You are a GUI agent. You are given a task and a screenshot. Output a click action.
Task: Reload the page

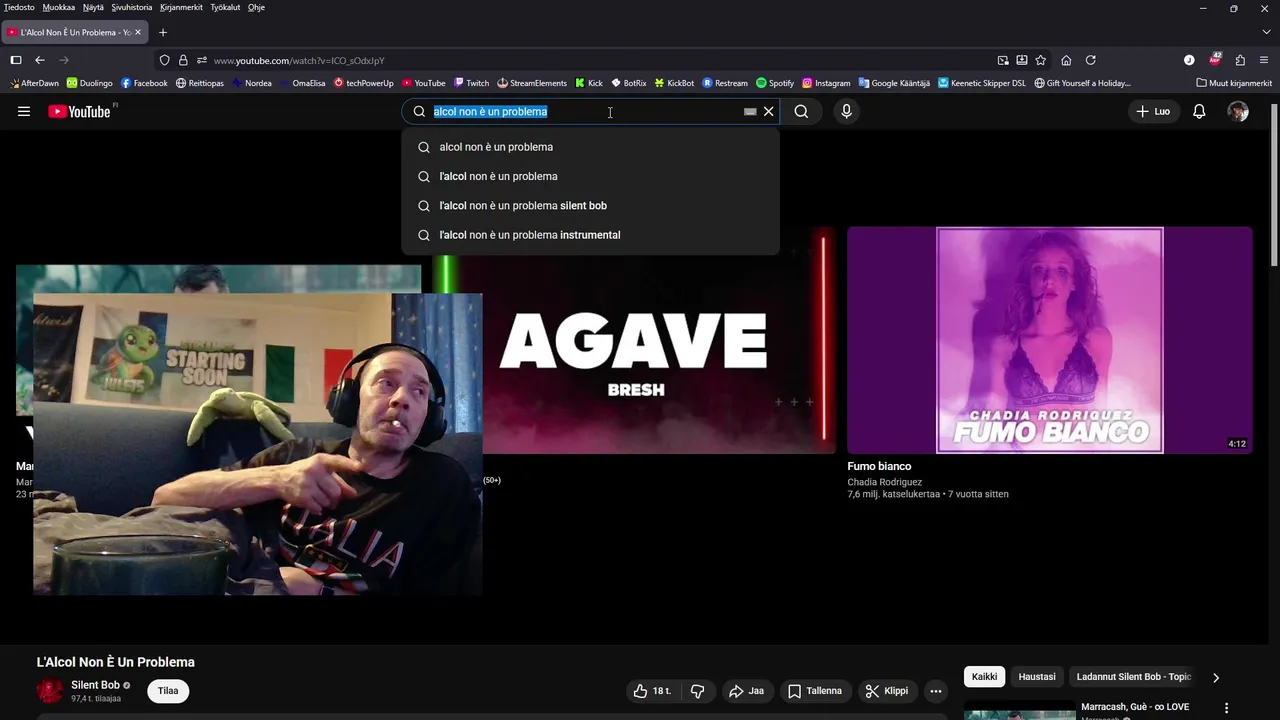[x=1091, y=60]
